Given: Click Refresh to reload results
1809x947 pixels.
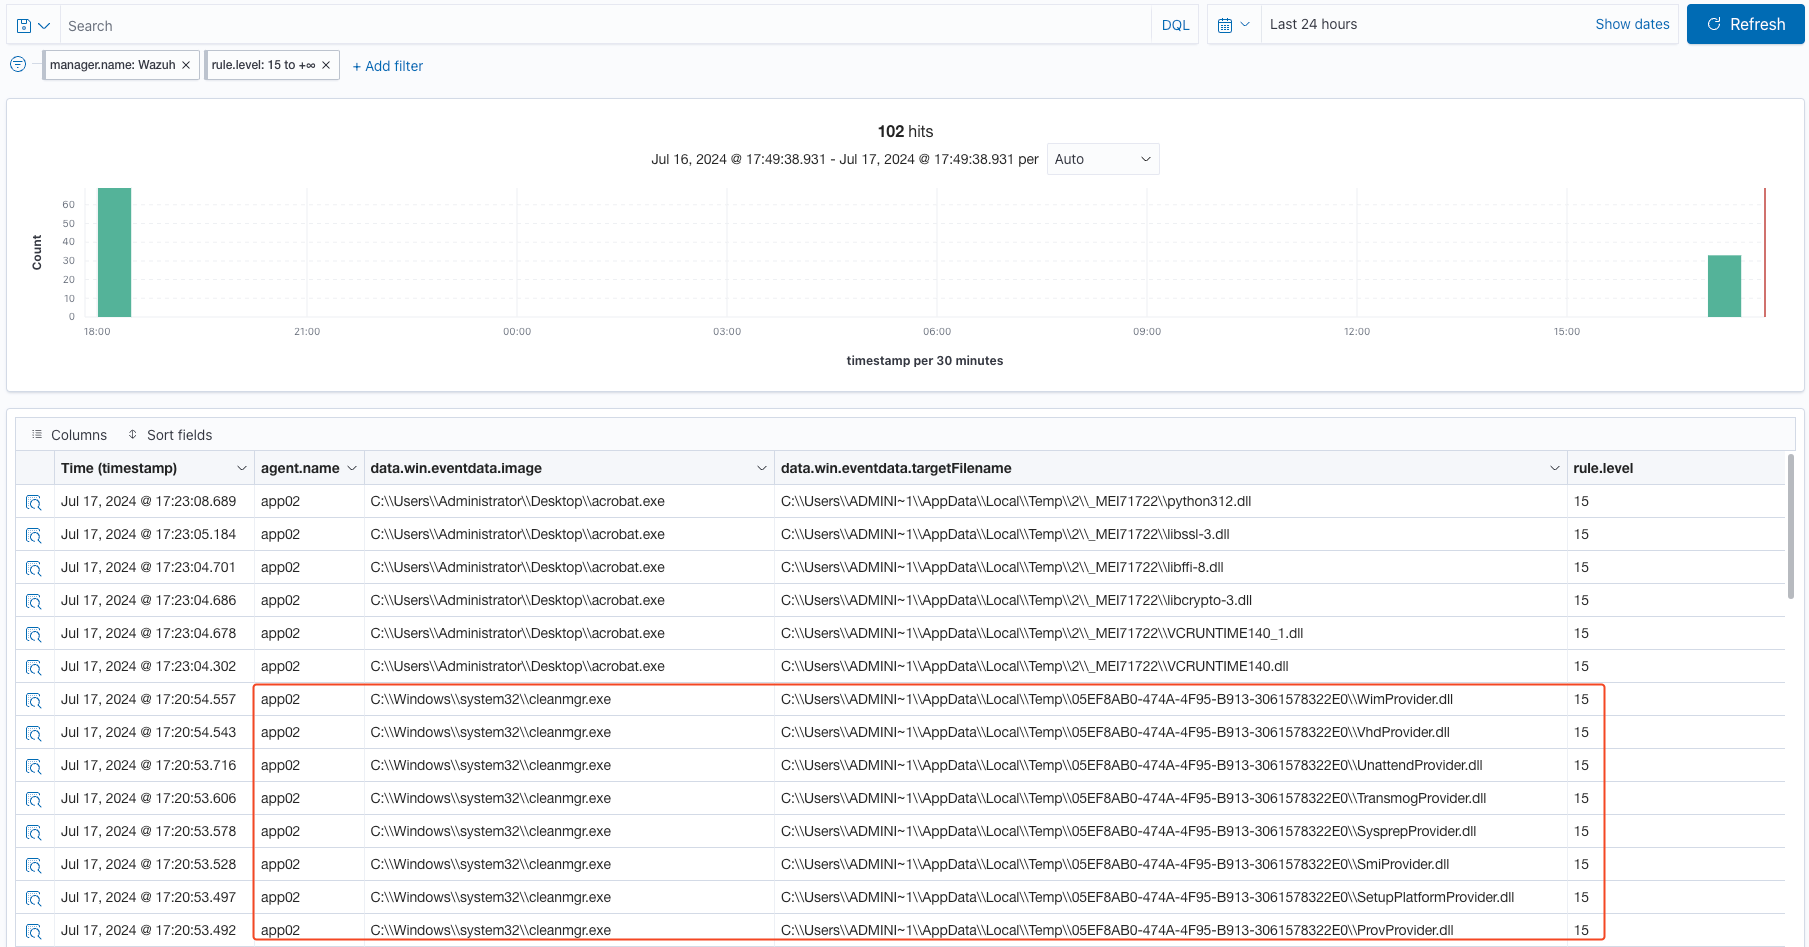Looking at the screenshot, I should click(x=1745, y=24).
